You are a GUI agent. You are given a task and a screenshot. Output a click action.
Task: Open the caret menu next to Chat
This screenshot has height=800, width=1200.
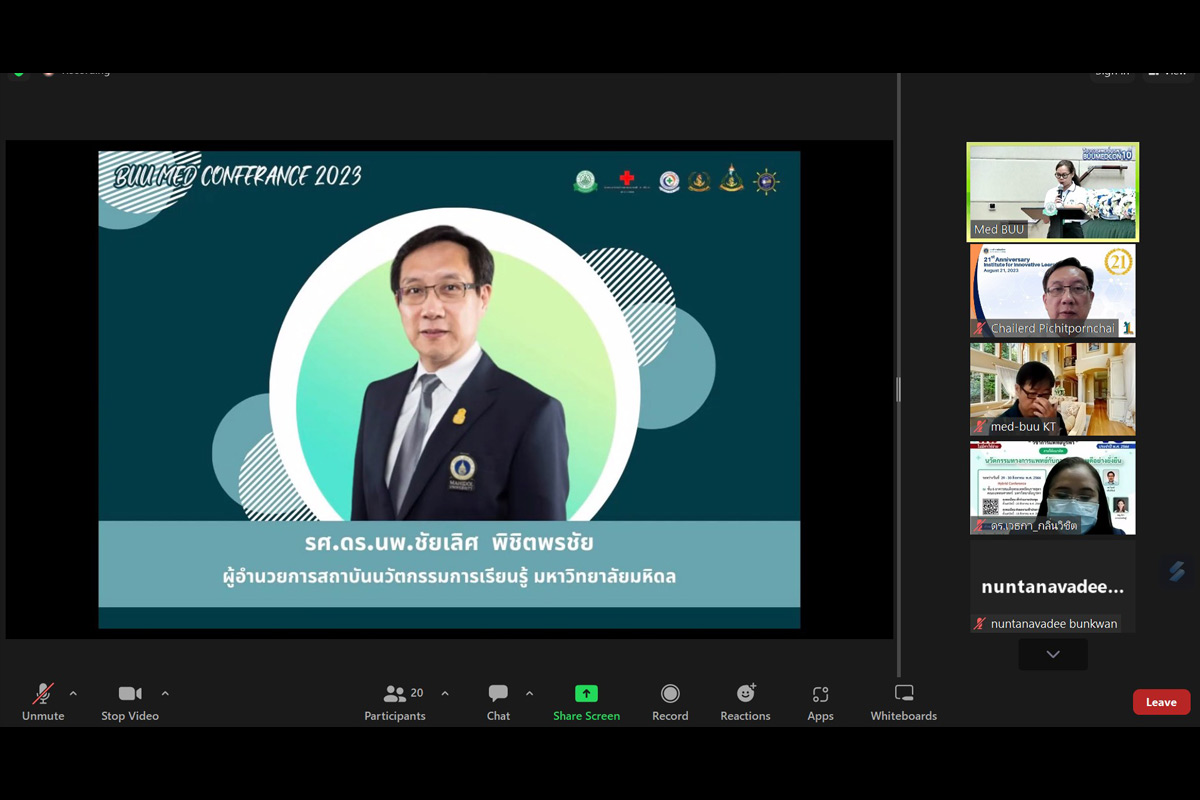(x=529, y=693)
